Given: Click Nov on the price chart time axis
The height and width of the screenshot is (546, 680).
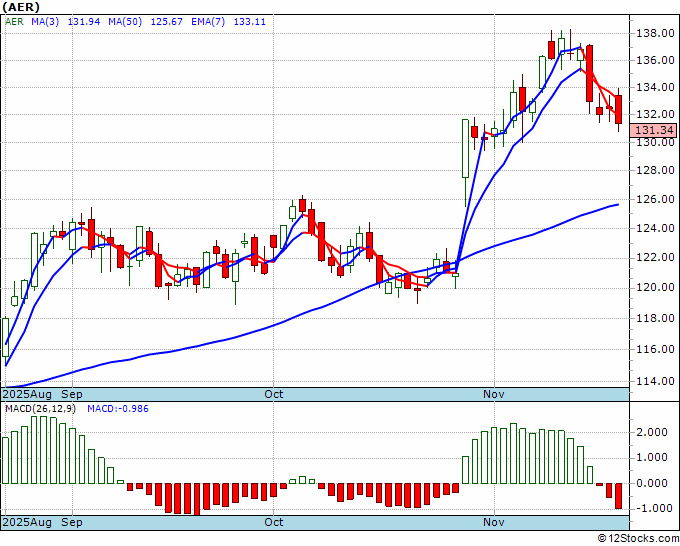Looking at the screenshot, I should [x=494, y=394].
